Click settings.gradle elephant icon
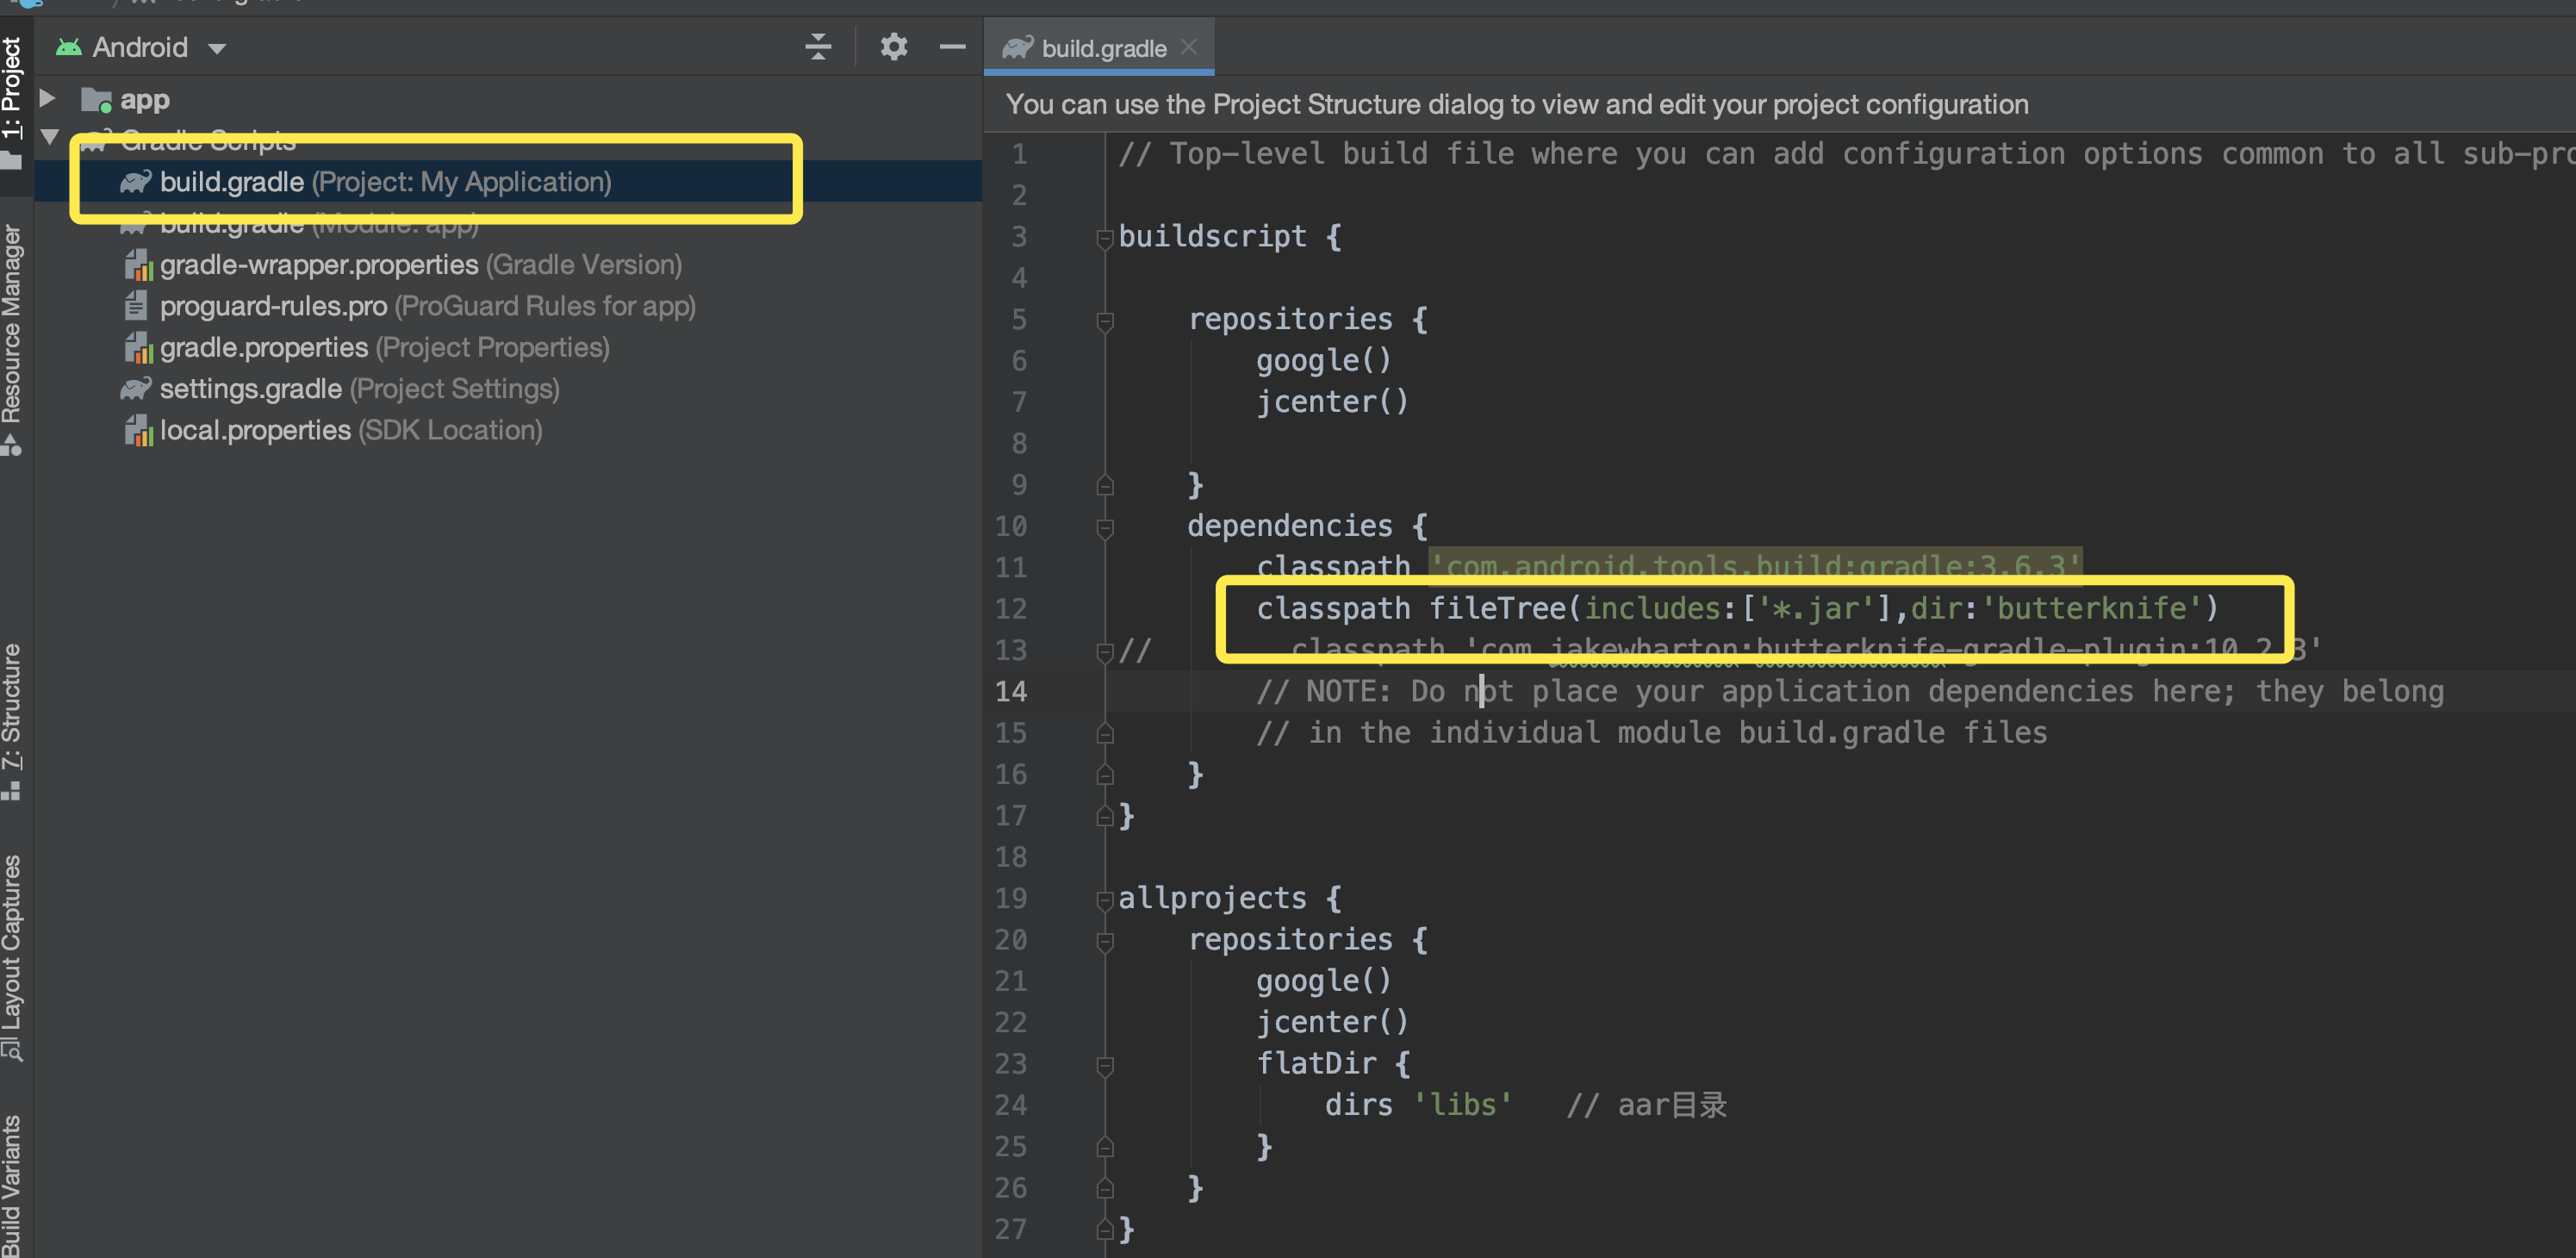The width and height of the screenshot is (2576, 1258). [136, 388]
